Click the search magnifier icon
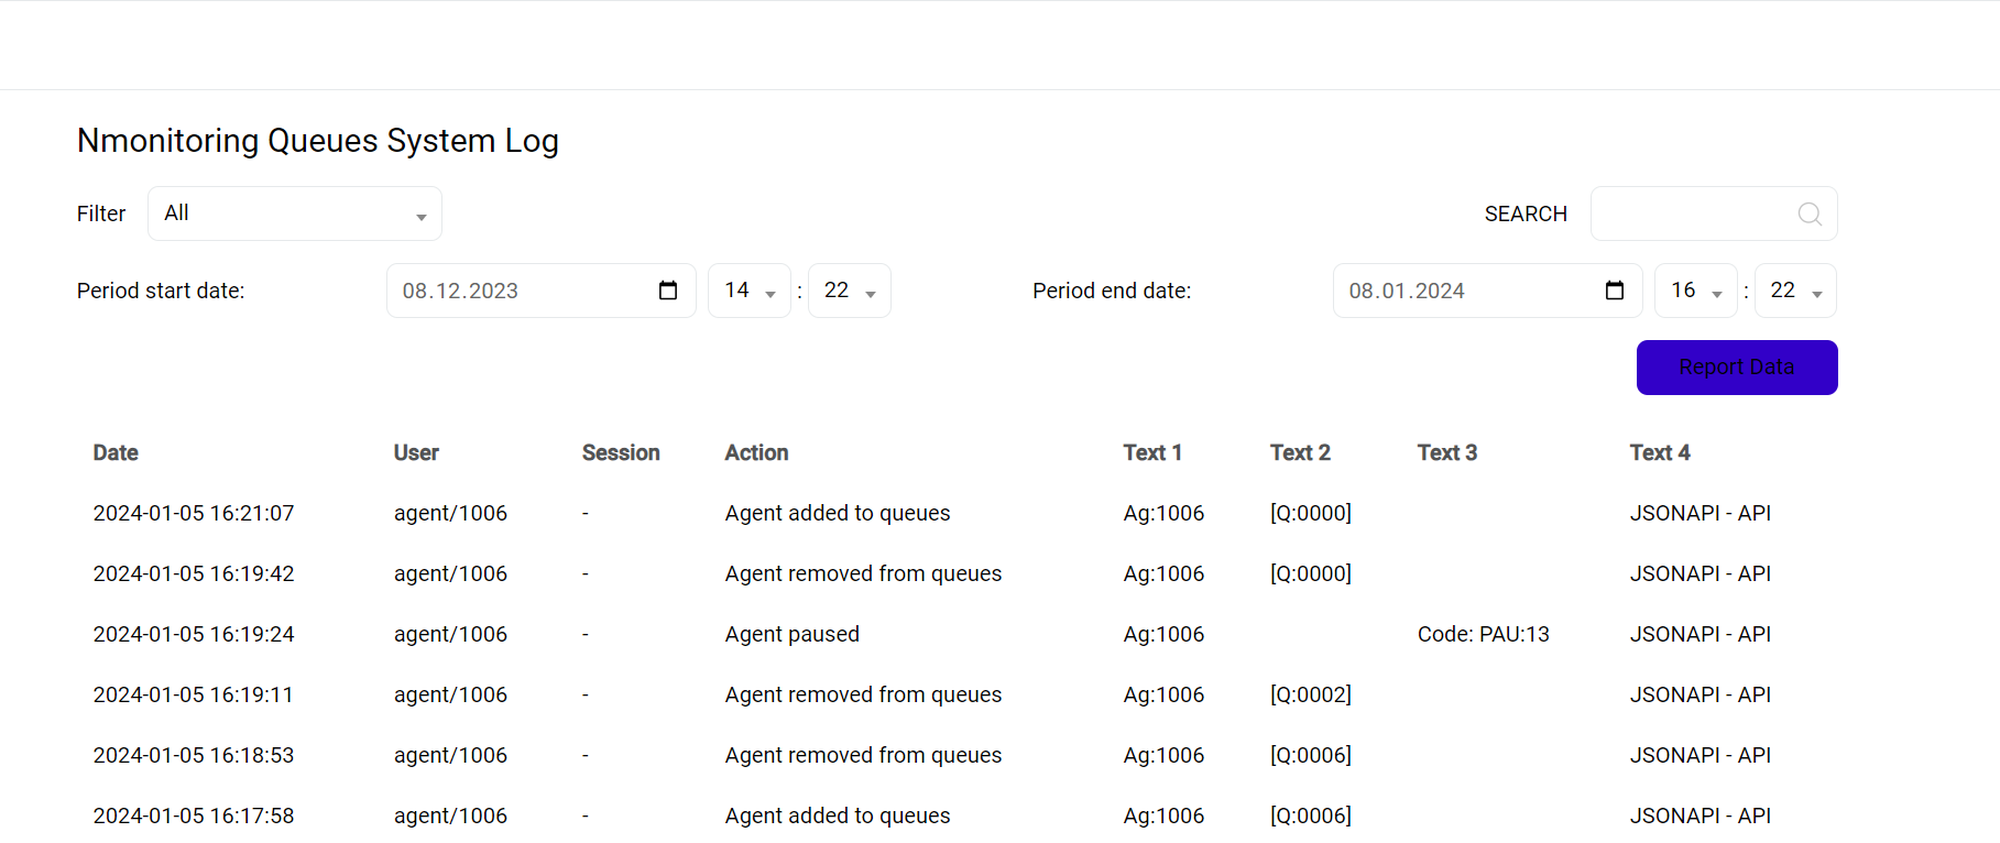 (1809, 214)
